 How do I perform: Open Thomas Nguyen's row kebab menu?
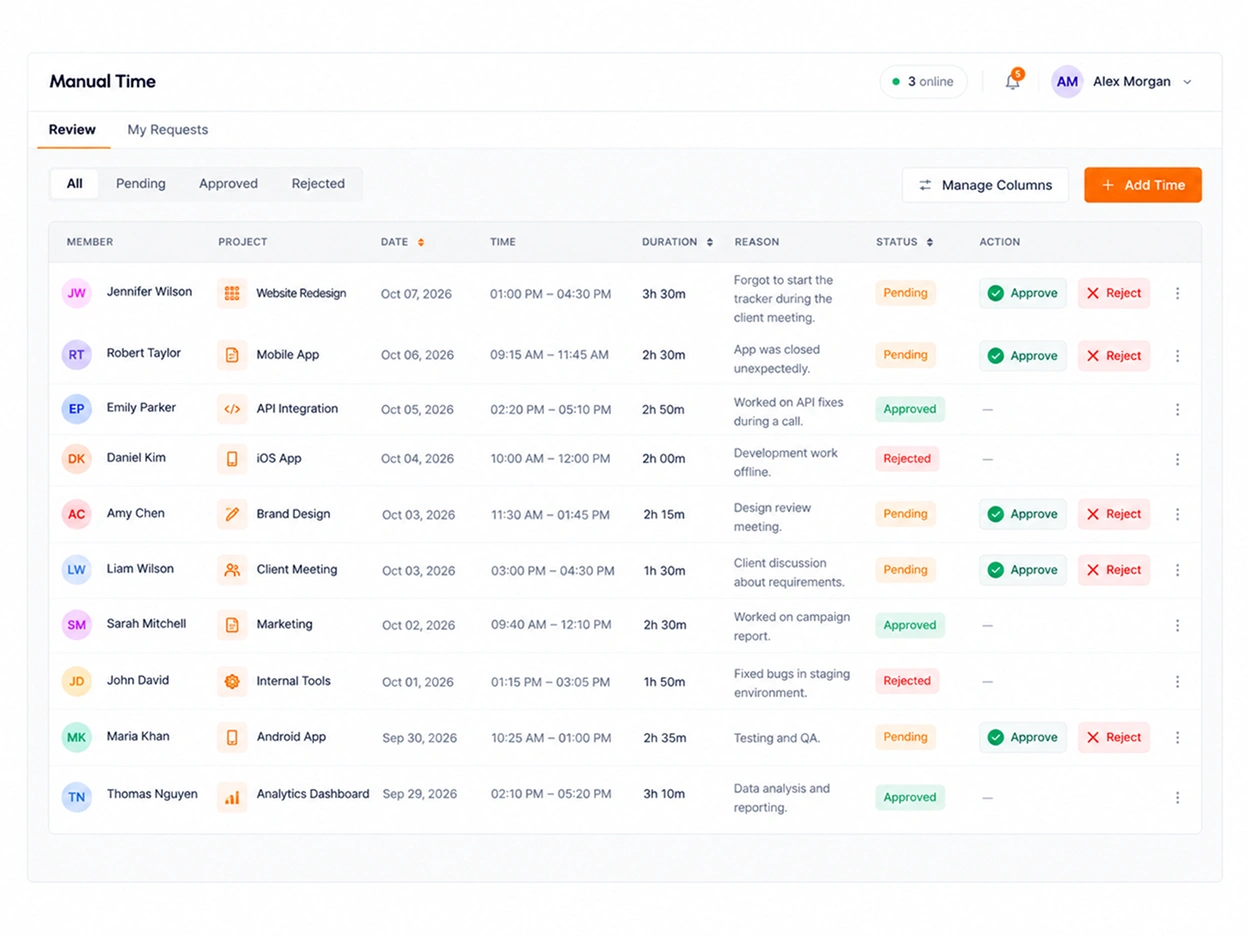point(1177,797)
